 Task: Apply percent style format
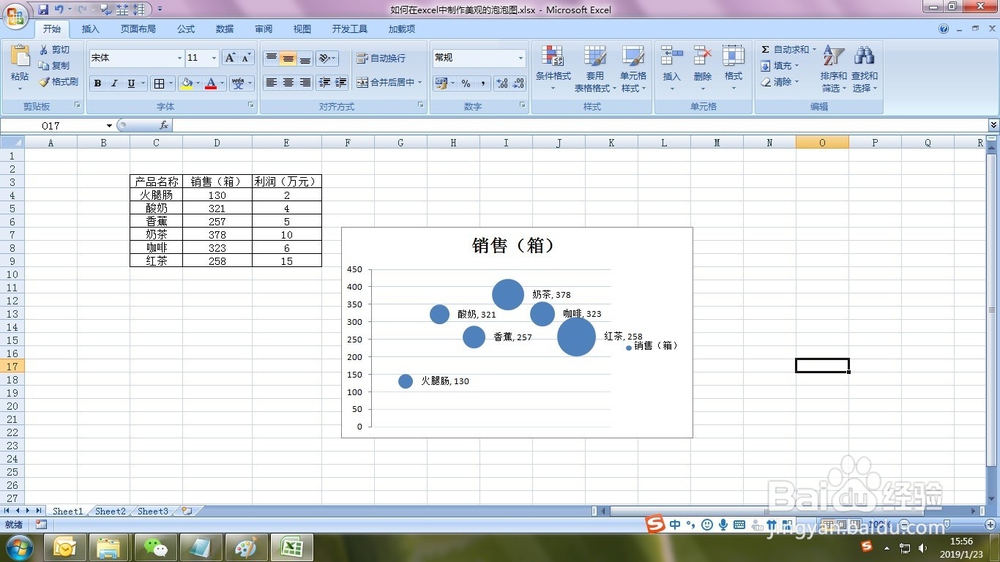coord(466,83)
